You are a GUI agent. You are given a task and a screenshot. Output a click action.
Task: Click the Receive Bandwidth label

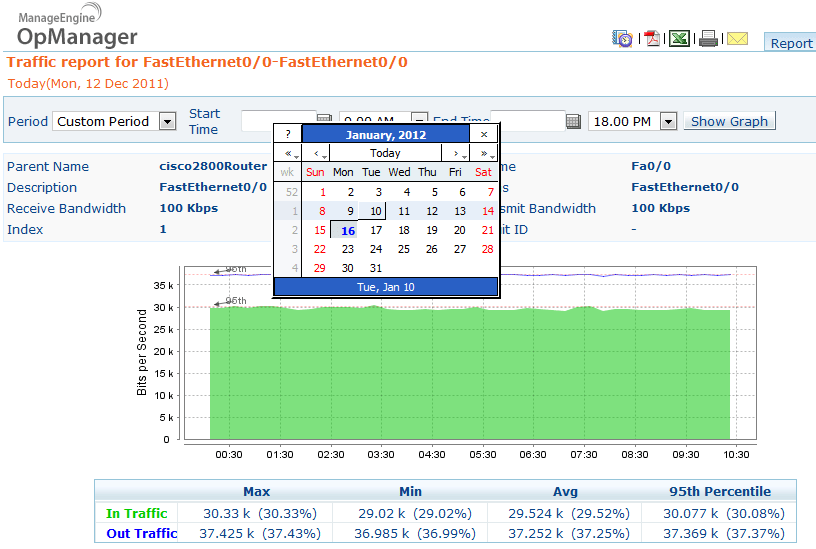66,208
